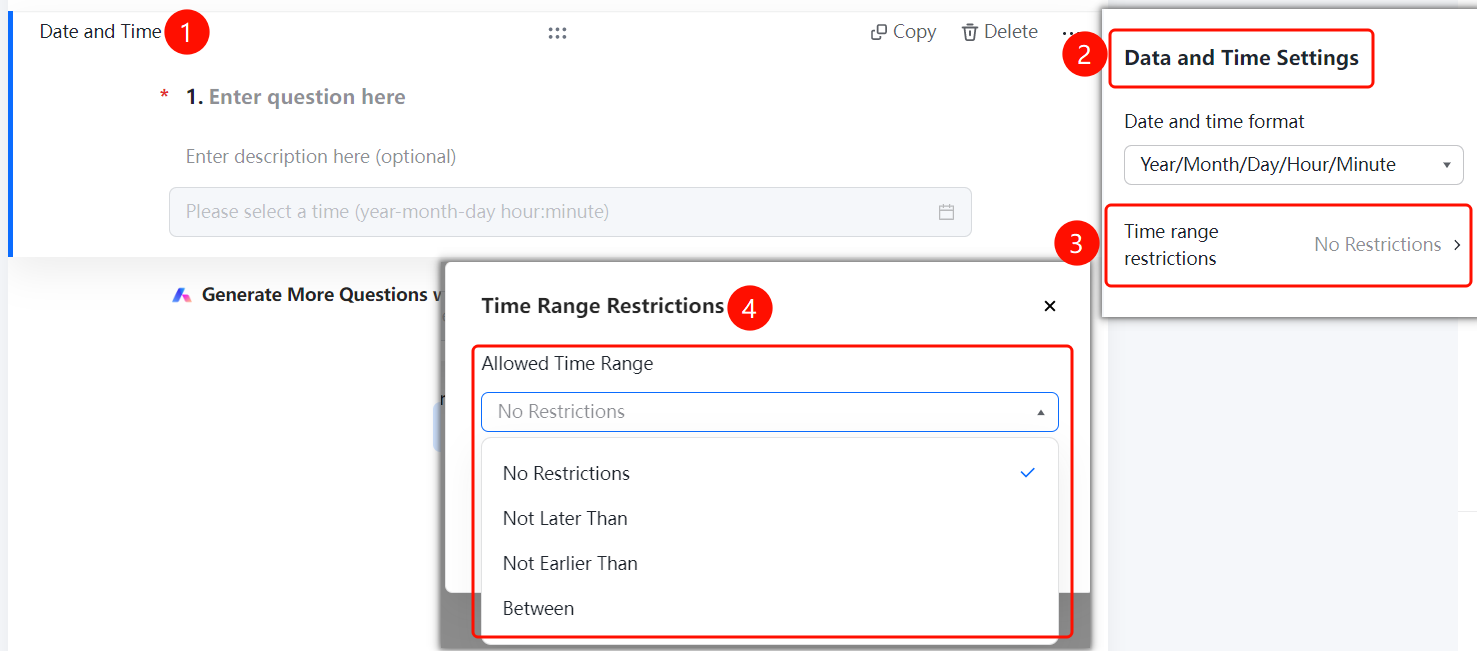The width and height of the screenshot is (1477, 651).
Task: Click the Date and Time question label
Action: click(x=100, y=32)
